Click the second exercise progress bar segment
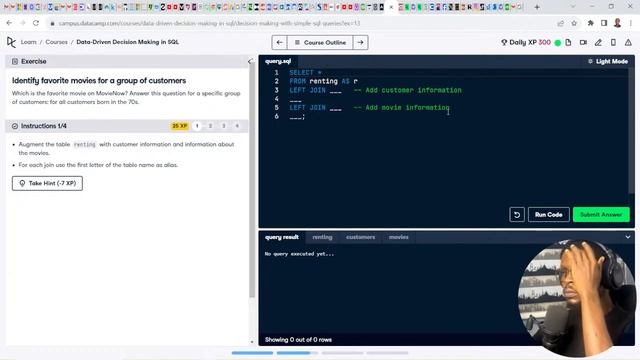 tap(297, 353)
